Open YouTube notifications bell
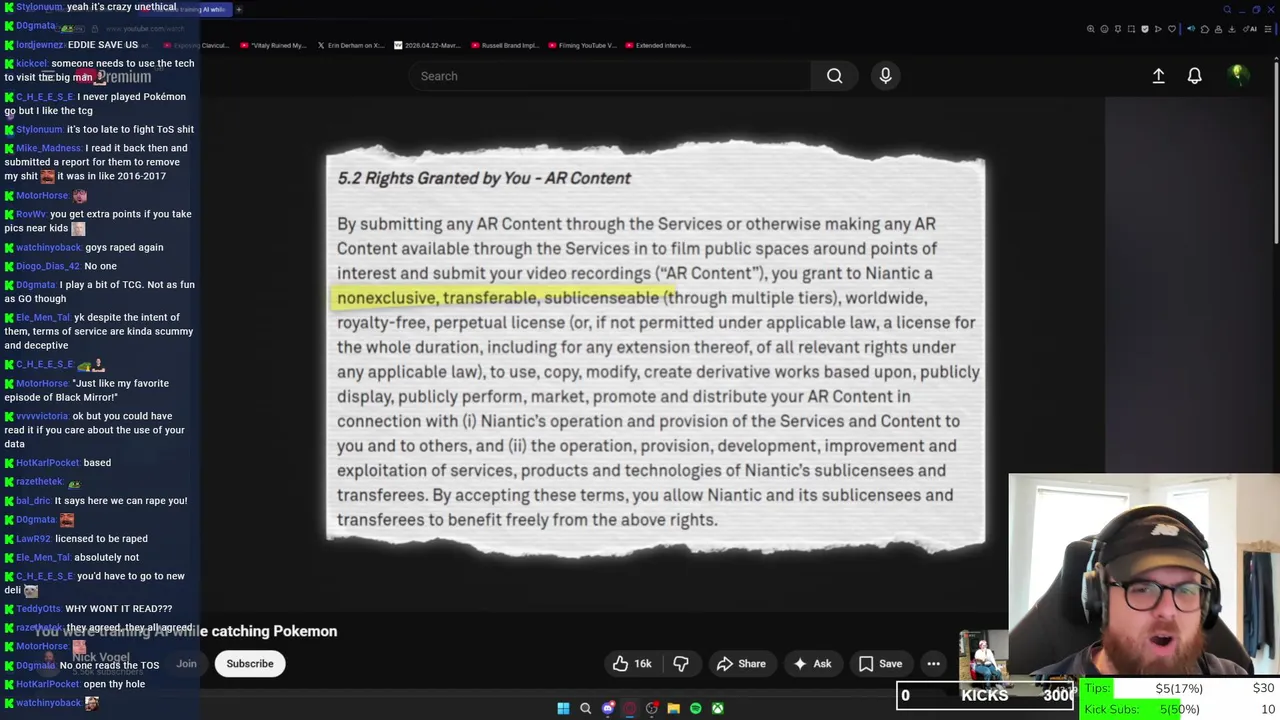 pos(1194,76)
